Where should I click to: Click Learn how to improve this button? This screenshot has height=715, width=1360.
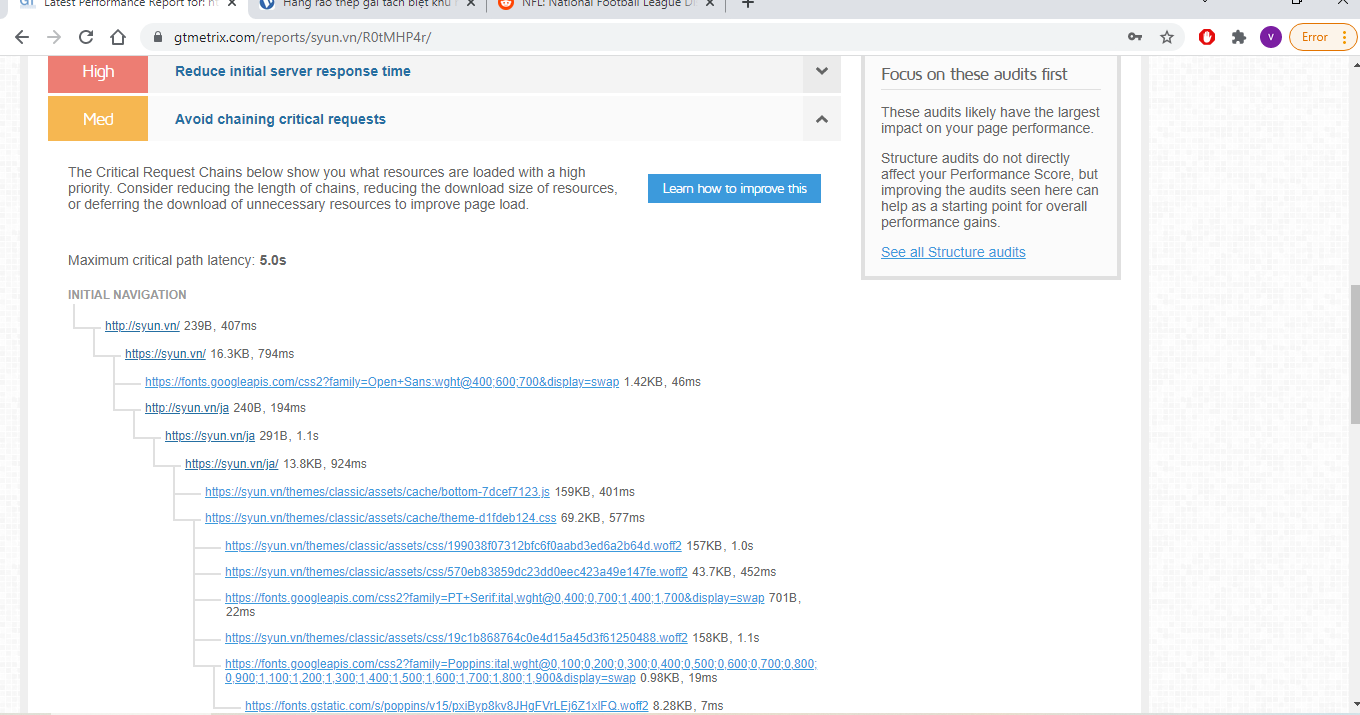tap(734, 189)
